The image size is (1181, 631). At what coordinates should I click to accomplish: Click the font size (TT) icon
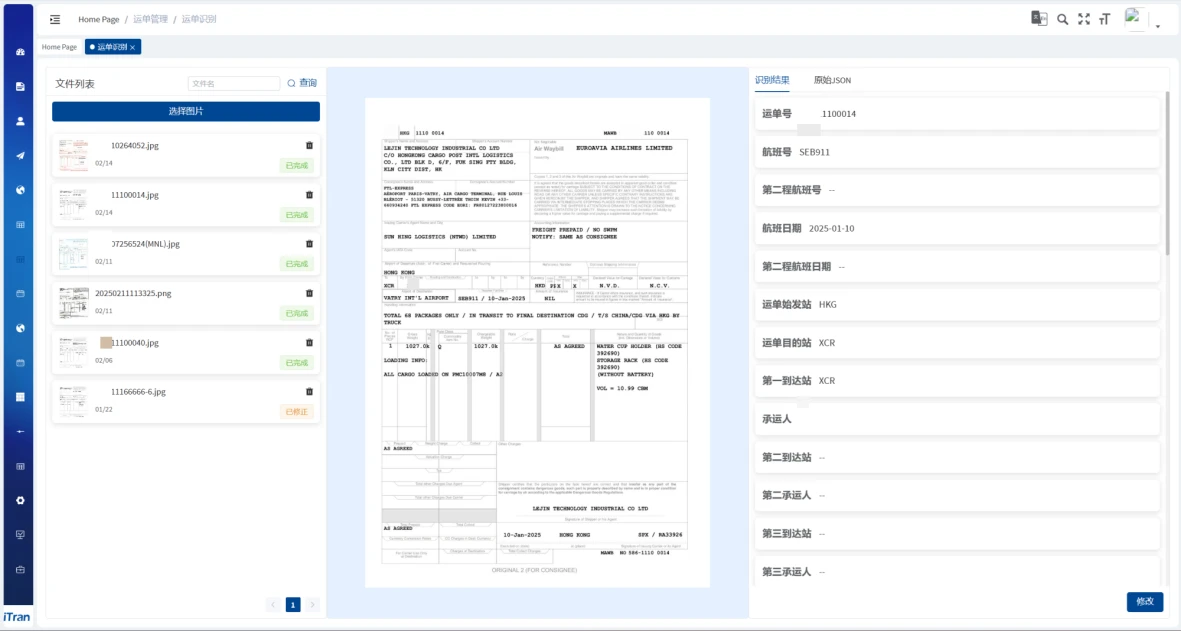click(x=1104, y=17)
